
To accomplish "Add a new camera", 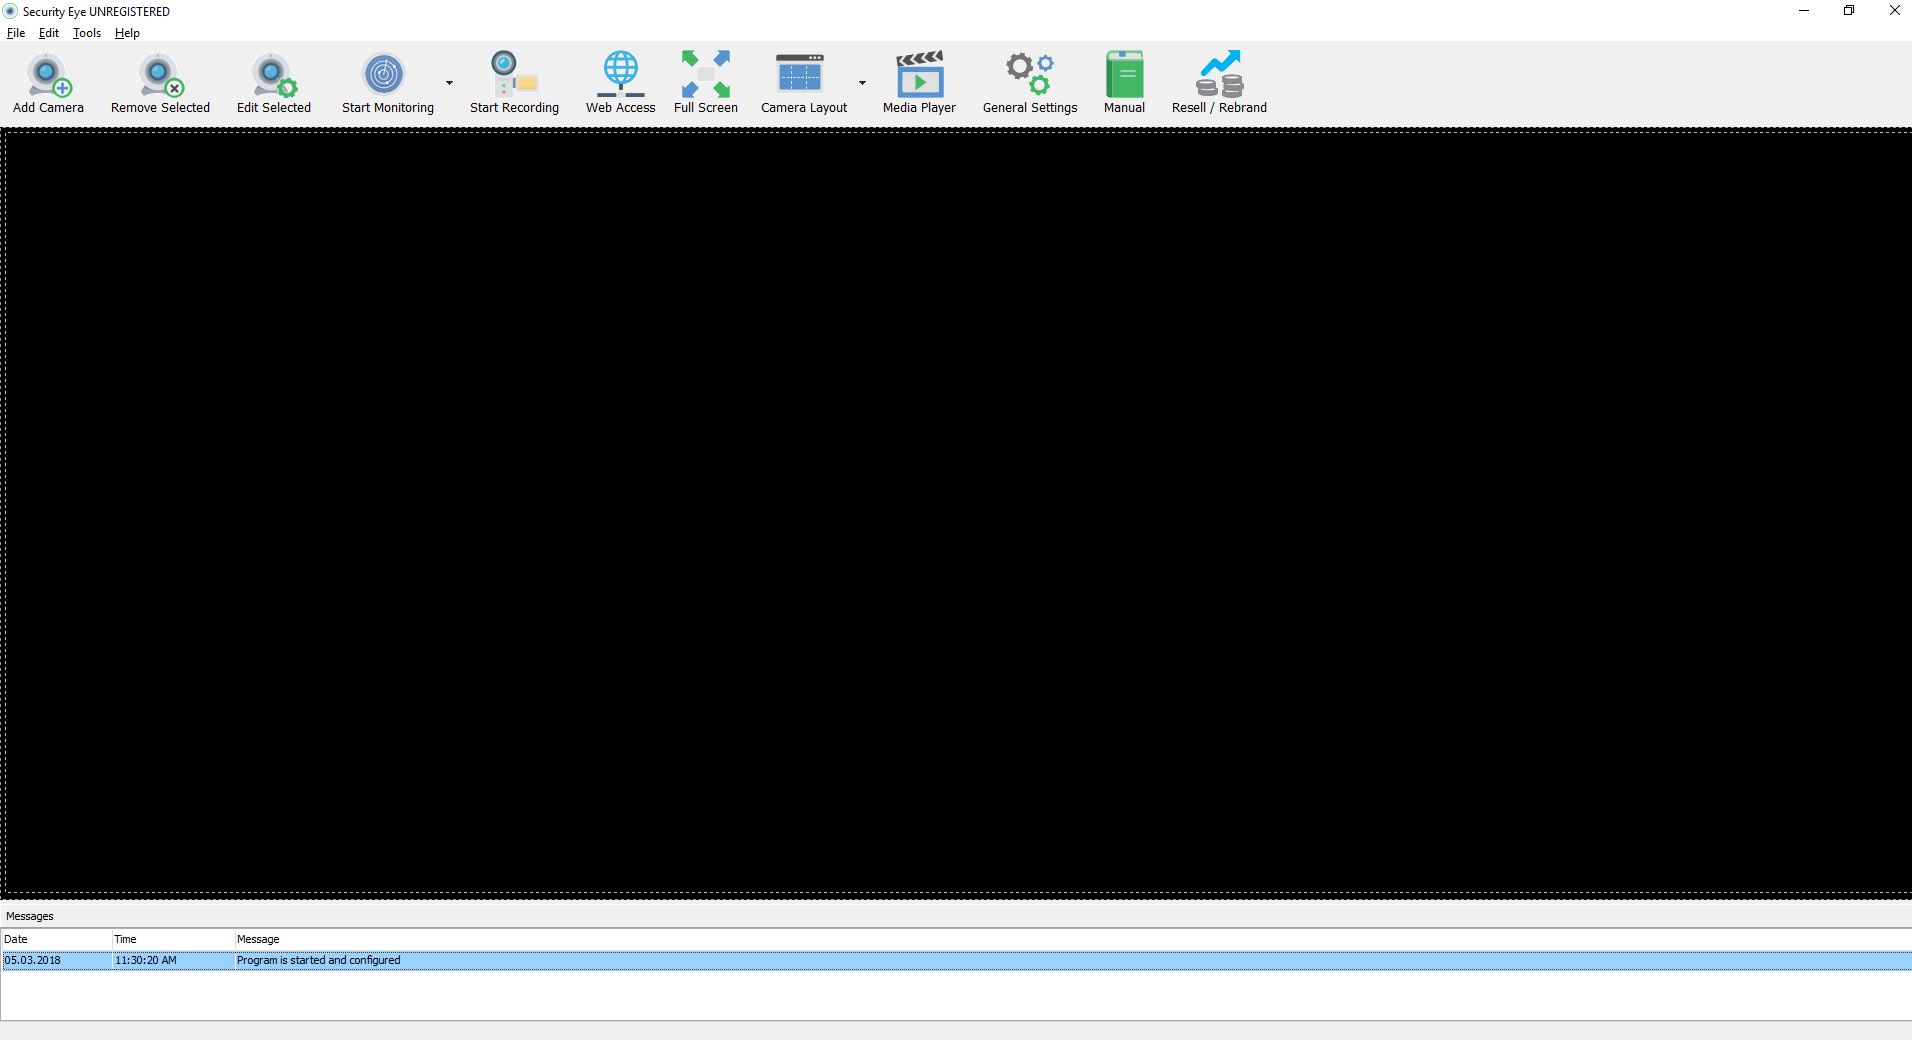I will pos(47,80).
